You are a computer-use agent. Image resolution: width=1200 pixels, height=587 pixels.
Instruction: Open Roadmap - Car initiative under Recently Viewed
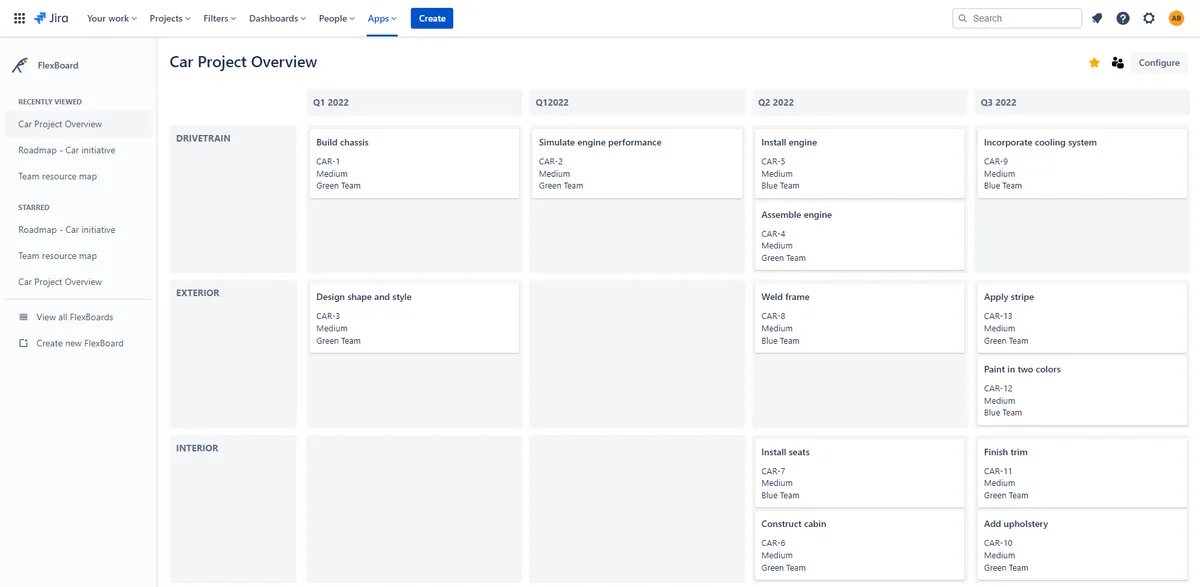pos(66,150)
